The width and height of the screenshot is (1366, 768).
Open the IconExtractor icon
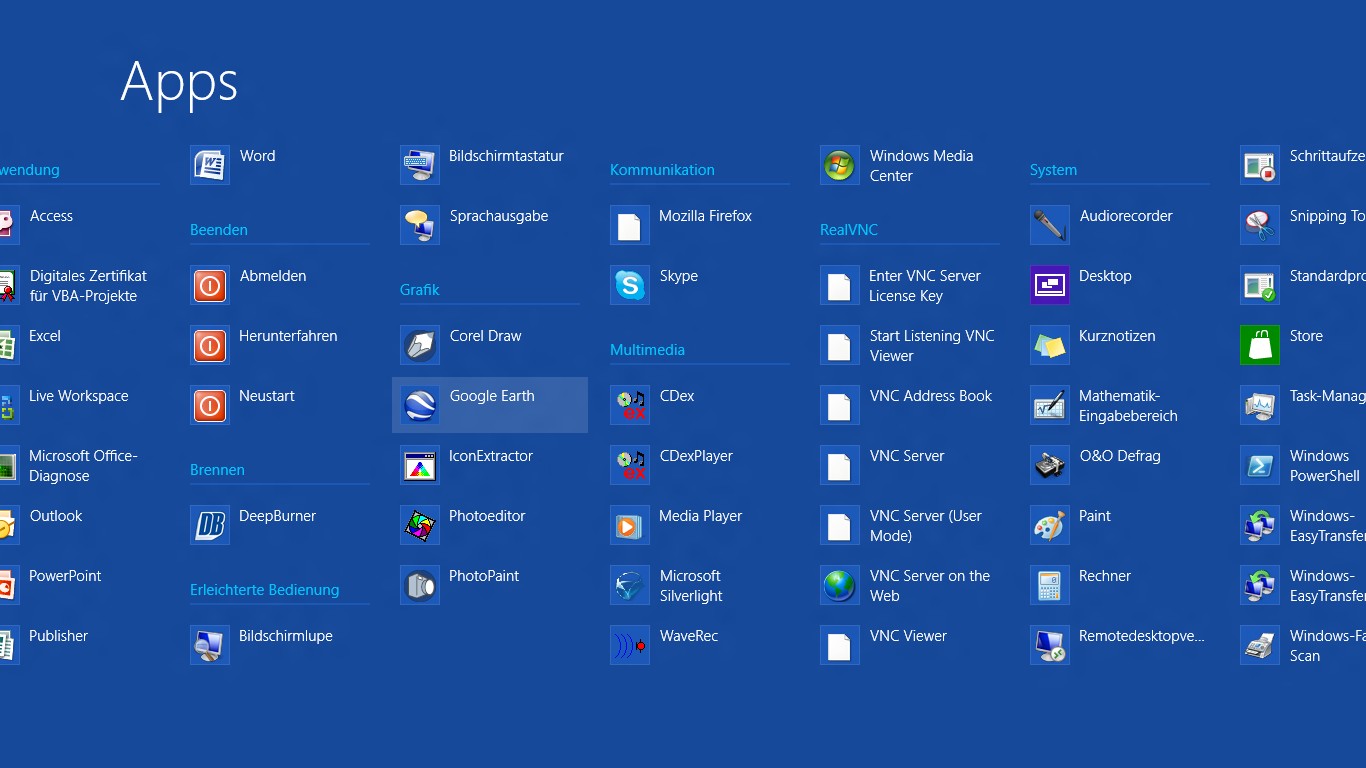[420, 465]
